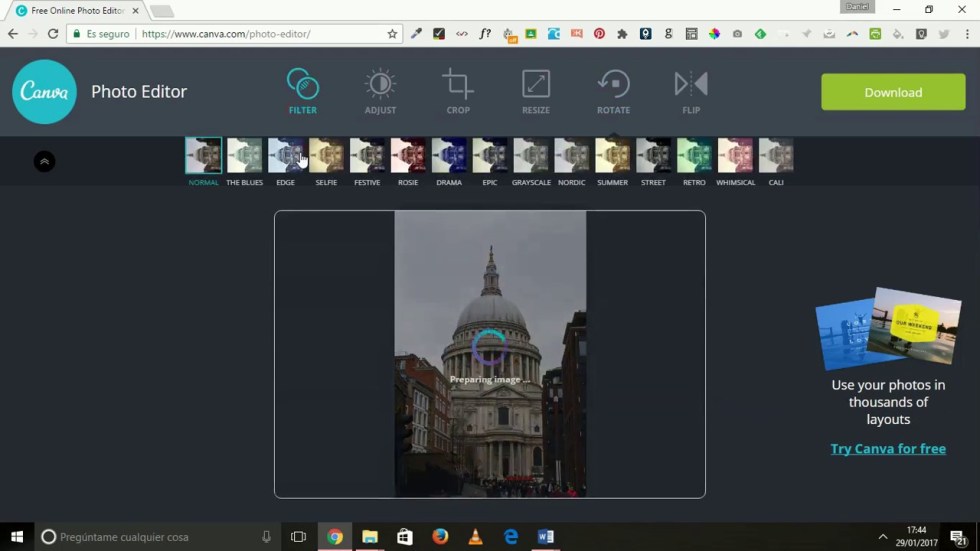The image size is (980, 551).
Task: Click the Canva logo
Action: [x=44, y=92]
